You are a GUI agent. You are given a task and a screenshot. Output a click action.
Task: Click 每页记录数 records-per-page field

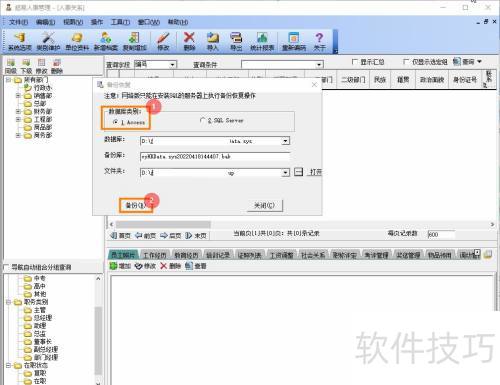click(441, 234)
